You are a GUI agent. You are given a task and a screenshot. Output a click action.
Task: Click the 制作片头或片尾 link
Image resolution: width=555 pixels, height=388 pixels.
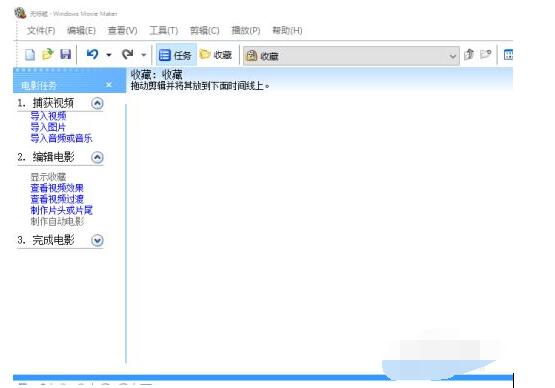(x=62, y=210)
